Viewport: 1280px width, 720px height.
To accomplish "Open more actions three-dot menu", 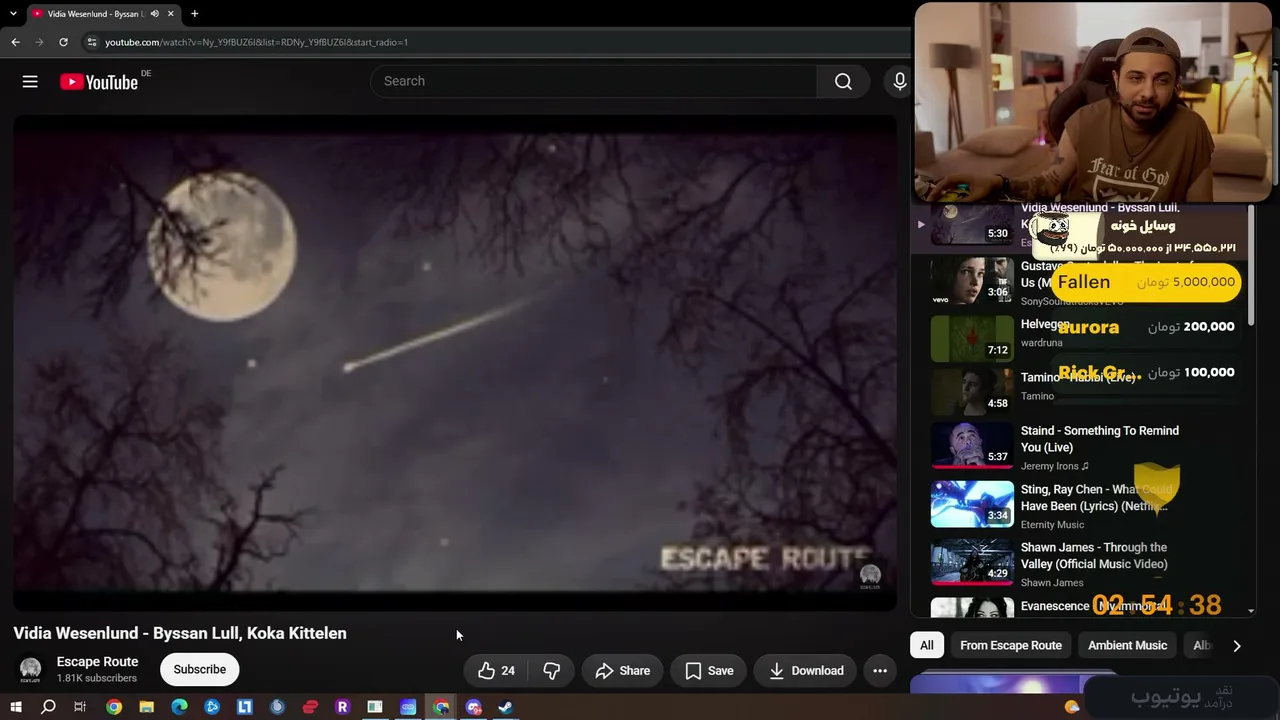I will [x=880, y=671].
